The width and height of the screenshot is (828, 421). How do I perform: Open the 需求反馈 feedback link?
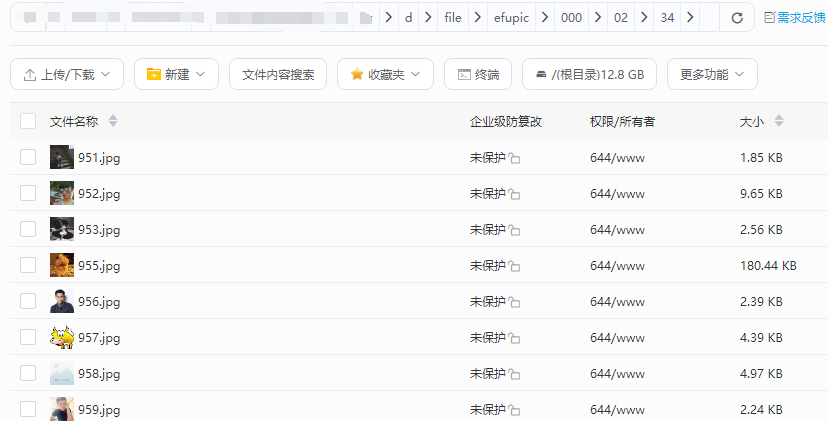click(795, 18)
